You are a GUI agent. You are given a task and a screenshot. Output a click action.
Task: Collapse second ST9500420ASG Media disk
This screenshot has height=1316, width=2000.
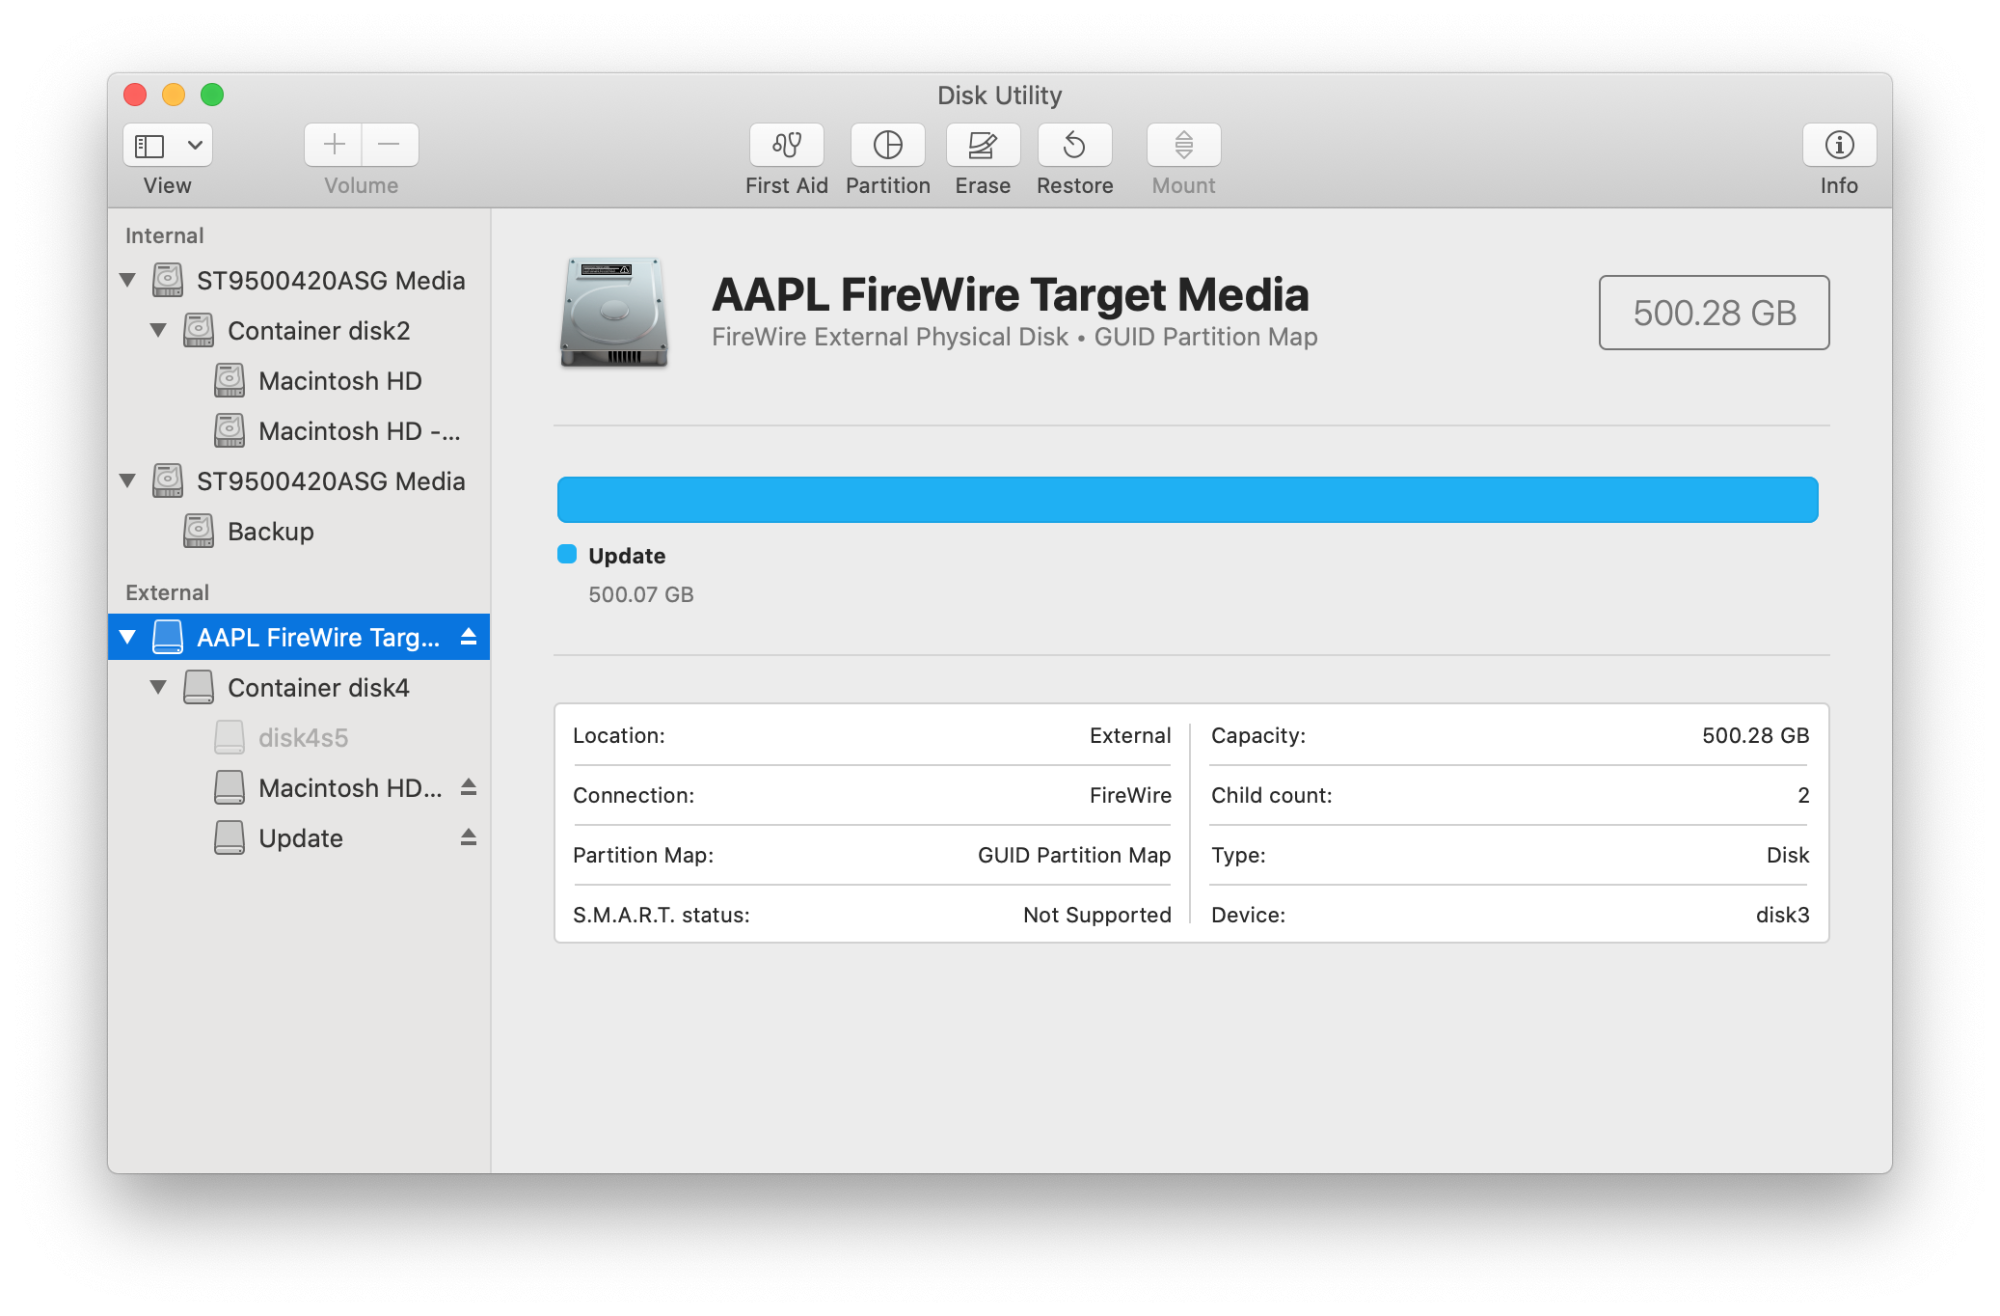pyautogui.click(x=128, y=481)
